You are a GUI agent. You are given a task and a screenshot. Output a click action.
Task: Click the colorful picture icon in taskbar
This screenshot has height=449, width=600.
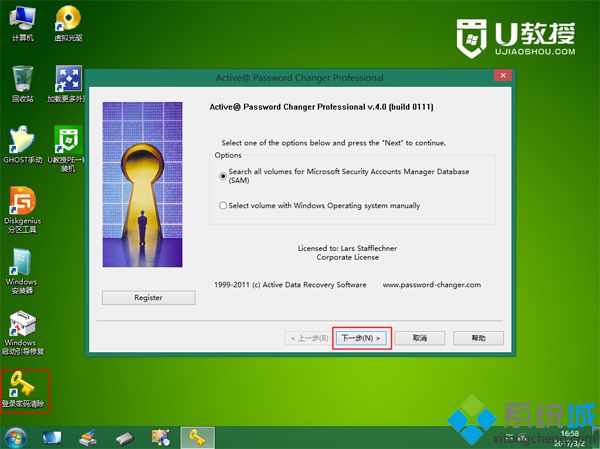coord(160,438)
